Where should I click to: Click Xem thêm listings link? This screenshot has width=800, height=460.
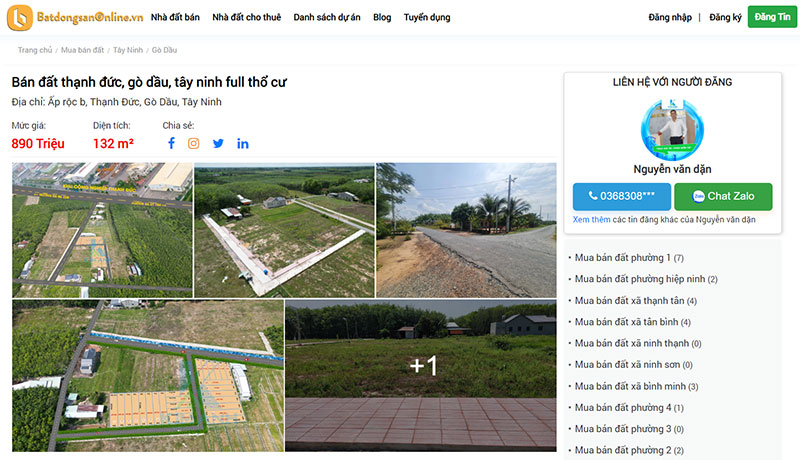tap(591, 219)
